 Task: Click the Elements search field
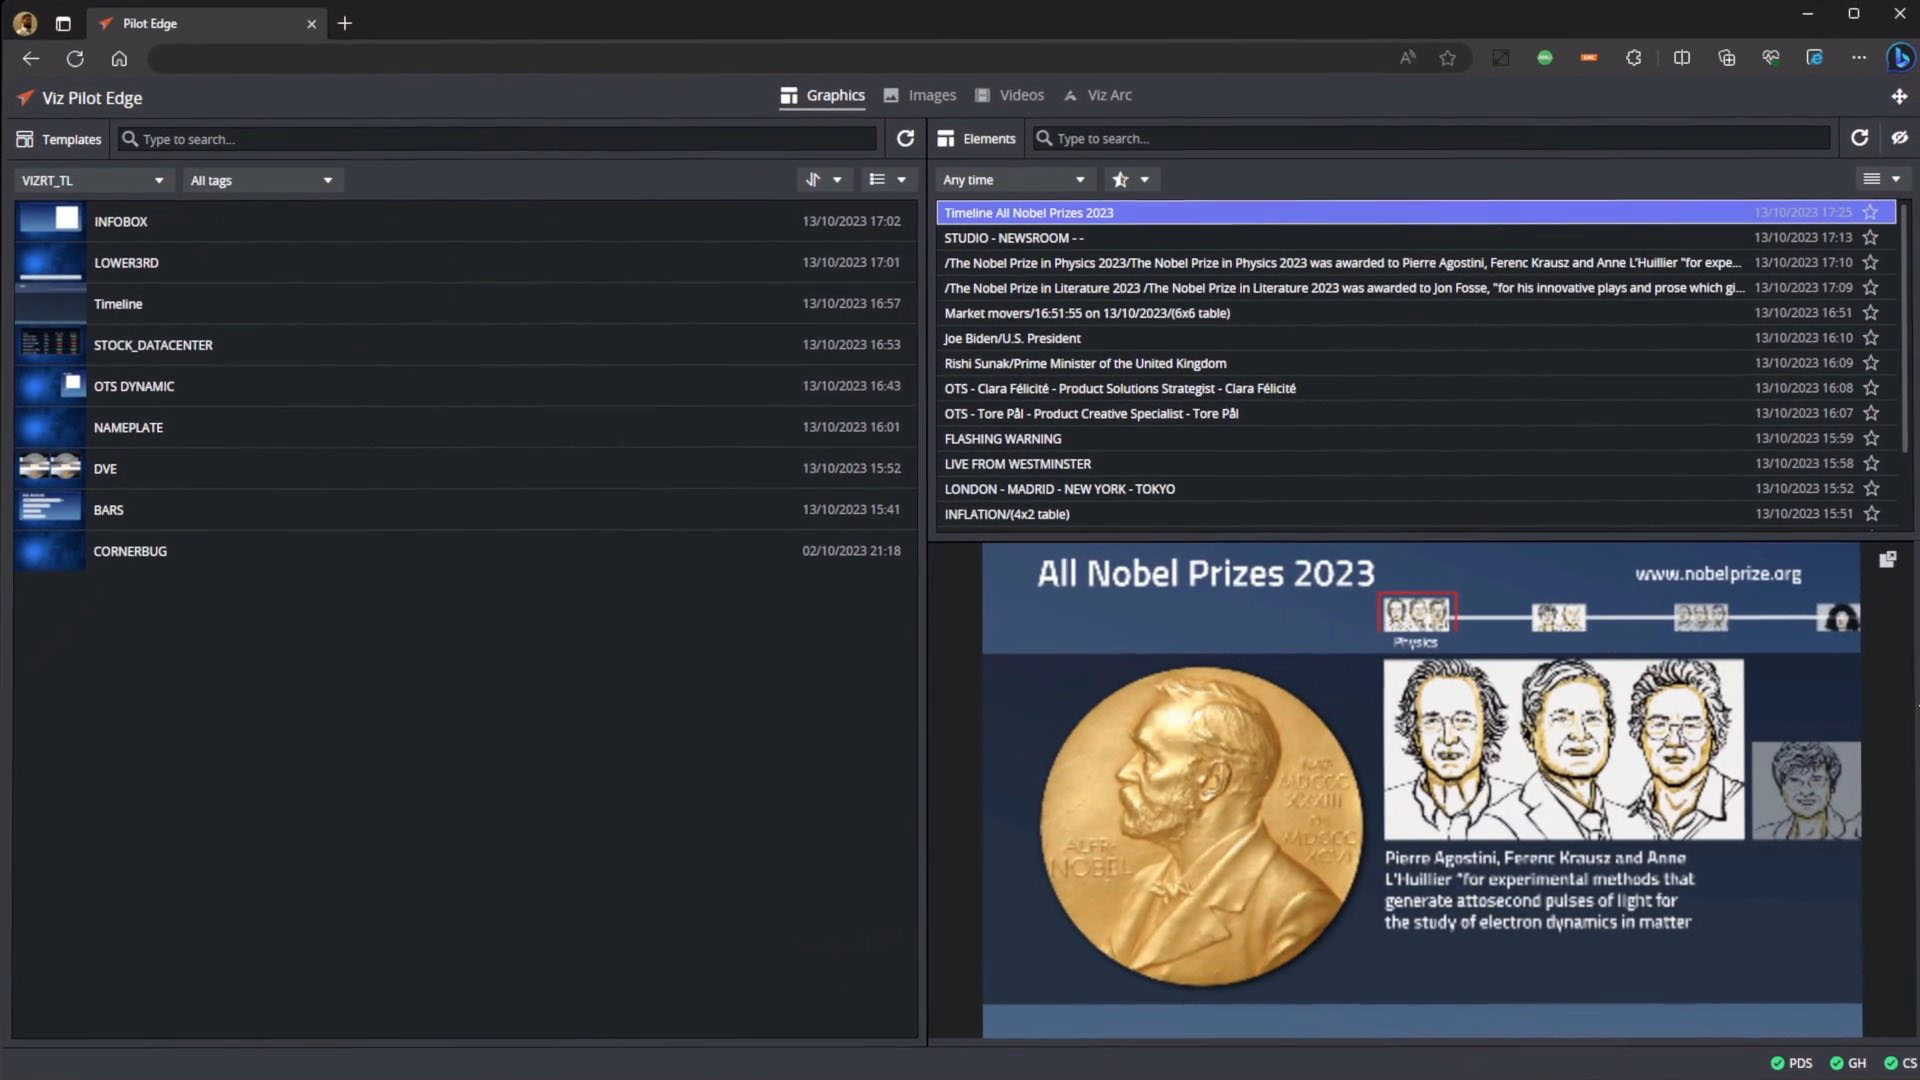click(x=1432, y=138)
